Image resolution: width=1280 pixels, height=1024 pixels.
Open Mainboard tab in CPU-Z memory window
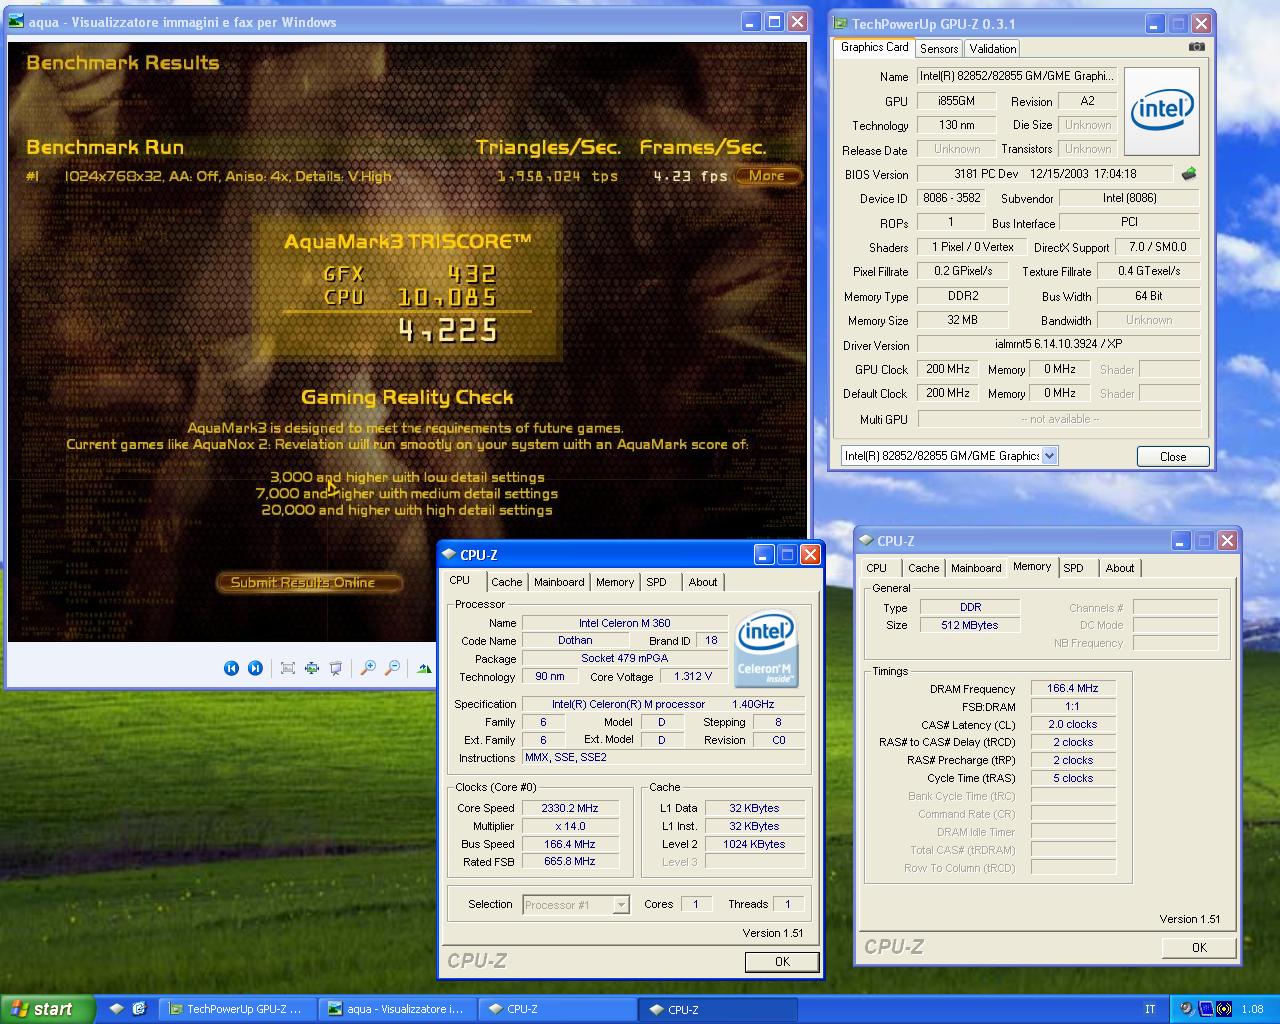click(976, 568)
